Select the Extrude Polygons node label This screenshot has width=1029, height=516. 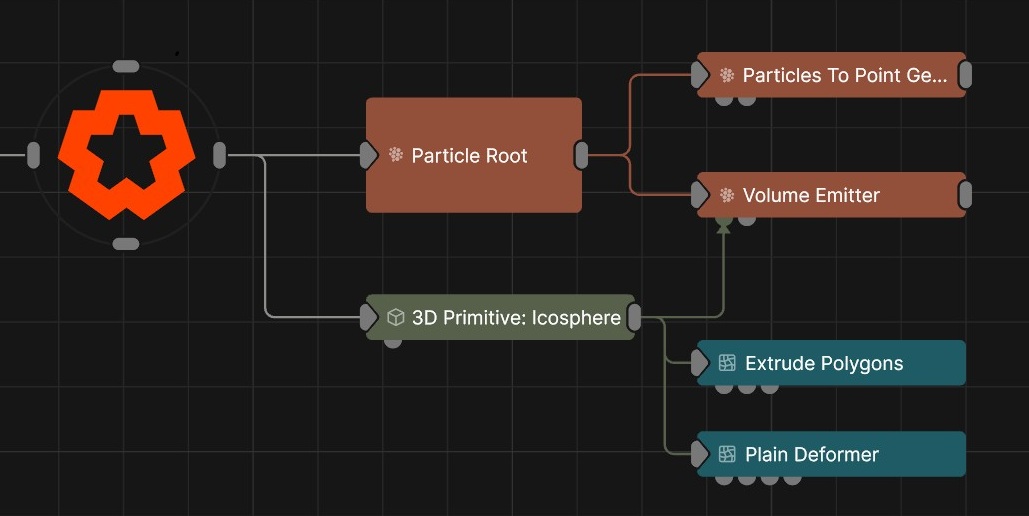(824, 363)
